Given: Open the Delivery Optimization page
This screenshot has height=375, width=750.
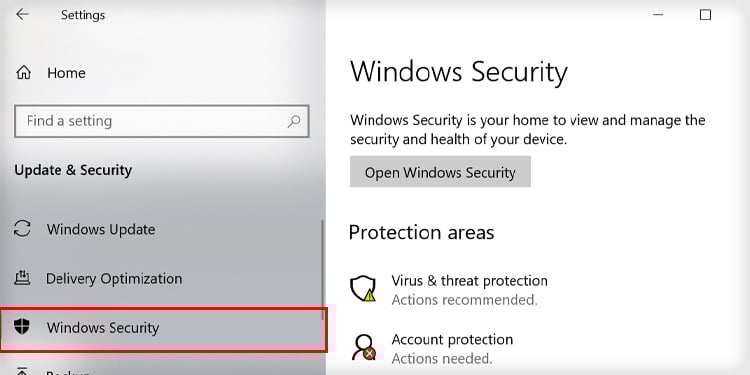Looking at the screenshot, I should click(114, 278).
